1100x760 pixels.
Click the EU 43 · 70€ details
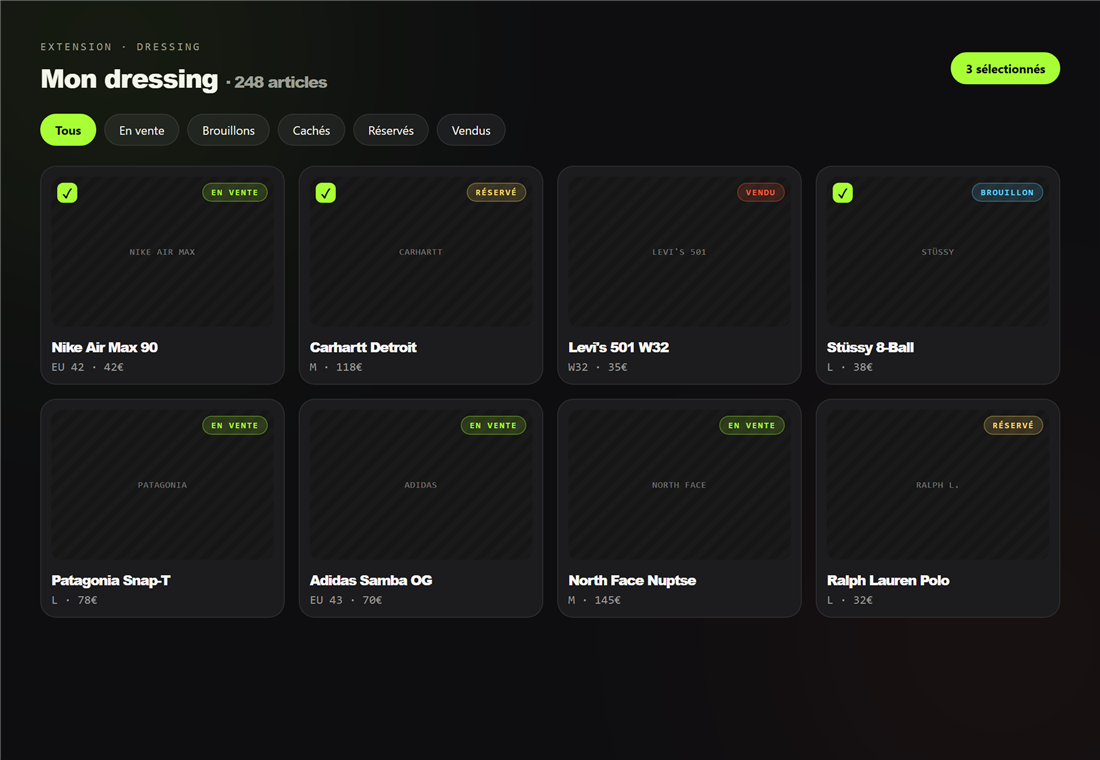coord(346,600)
